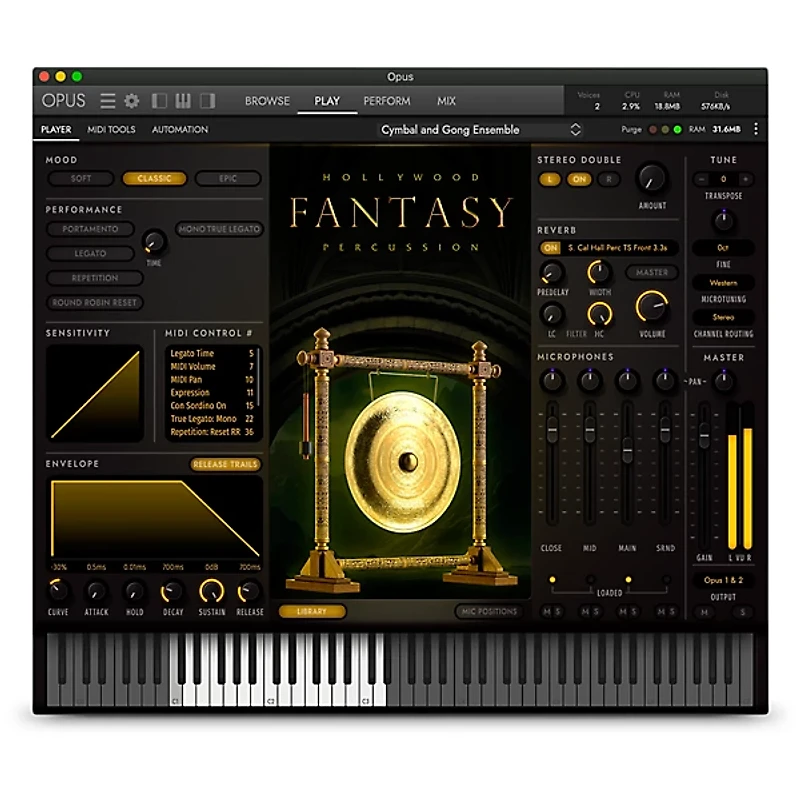Click the Reverb Volume knob
The width and height of the screenshot is (800, 800).
click(x=652, y=306)
